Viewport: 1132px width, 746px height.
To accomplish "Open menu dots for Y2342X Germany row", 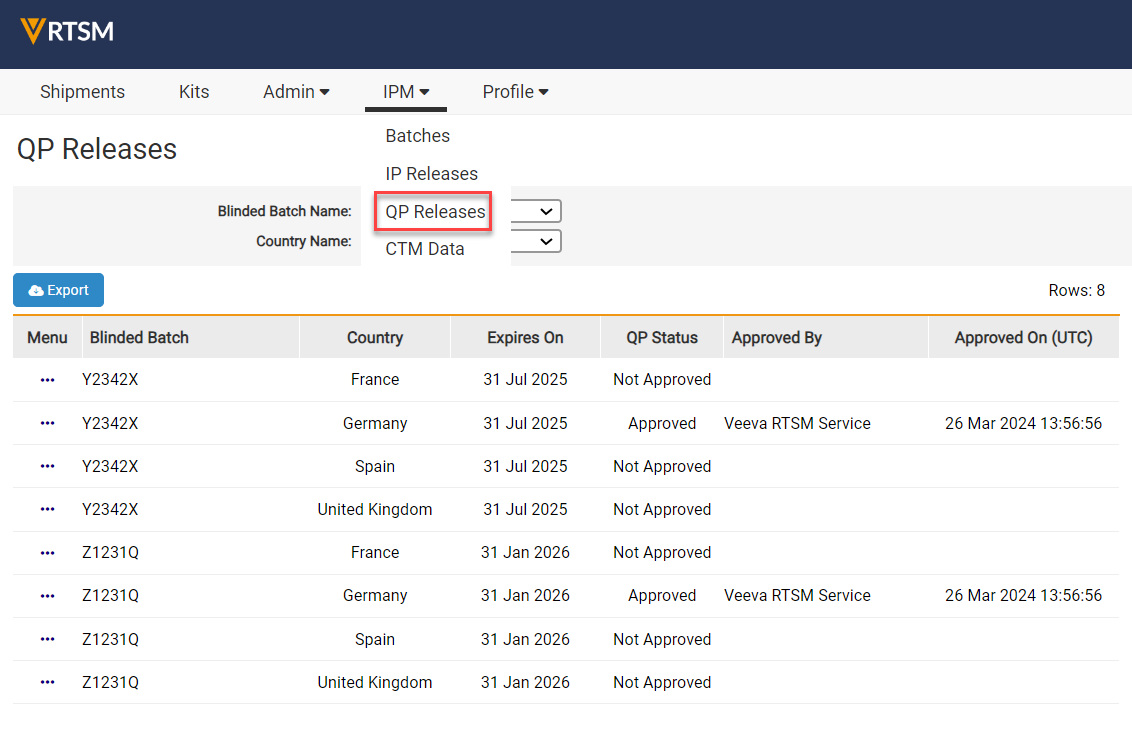I will [x=47, y=423].
